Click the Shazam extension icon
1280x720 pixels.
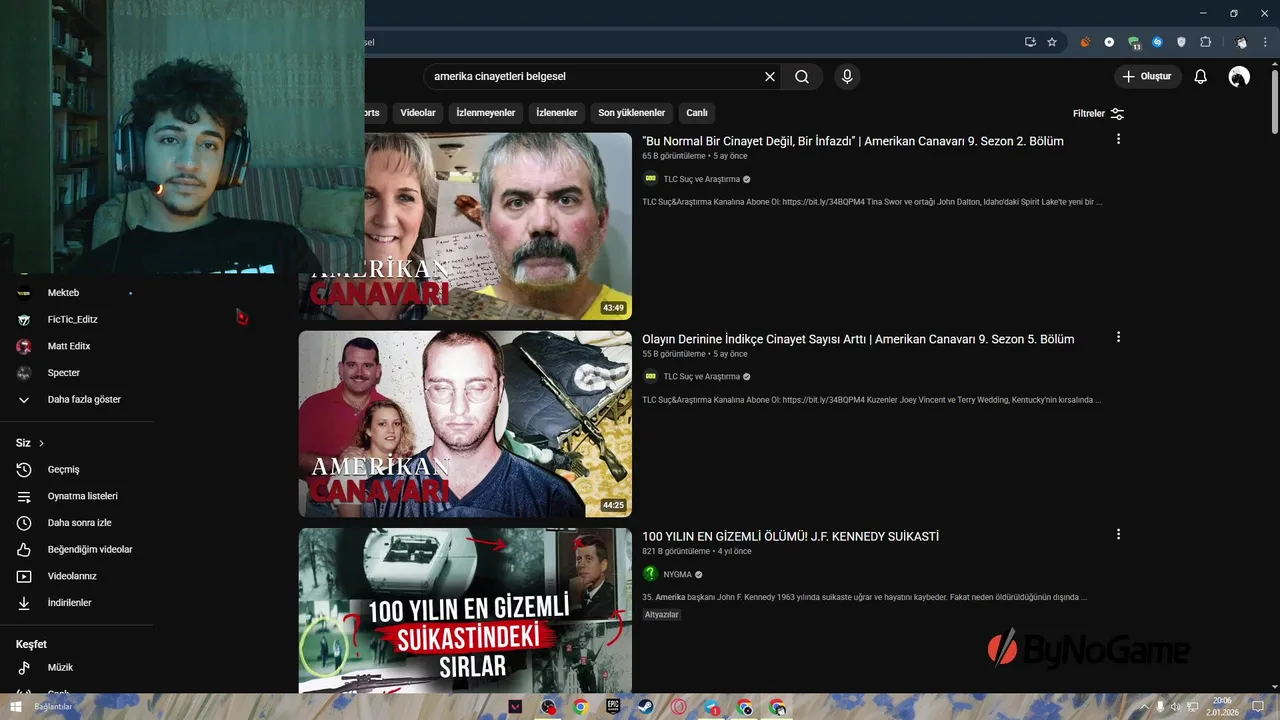pyautogui.click(x=1157, y=42)
